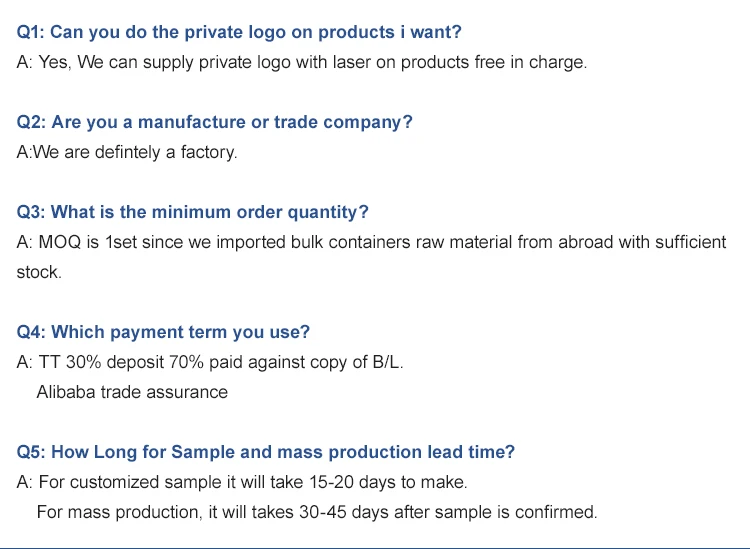The height and width of the screenshot is (549, 750).
Task: Click the "MOQ is 1set" answer line
Action: (x=371, y=242)
